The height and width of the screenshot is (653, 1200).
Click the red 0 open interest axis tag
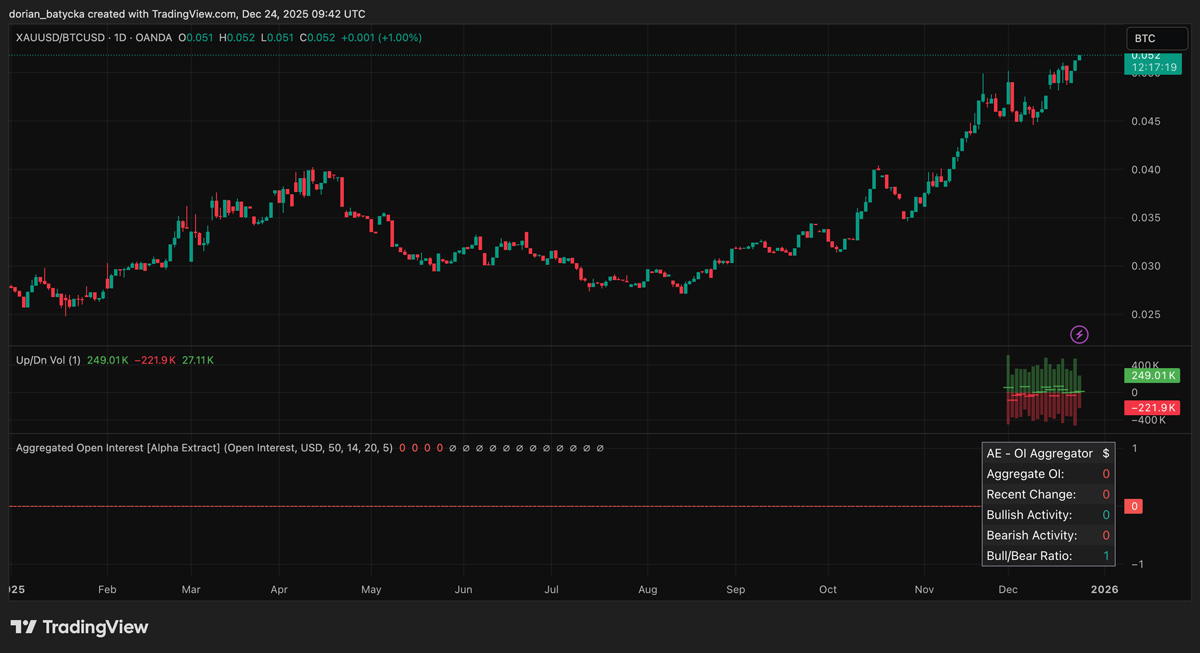(x=1134, y=507)
